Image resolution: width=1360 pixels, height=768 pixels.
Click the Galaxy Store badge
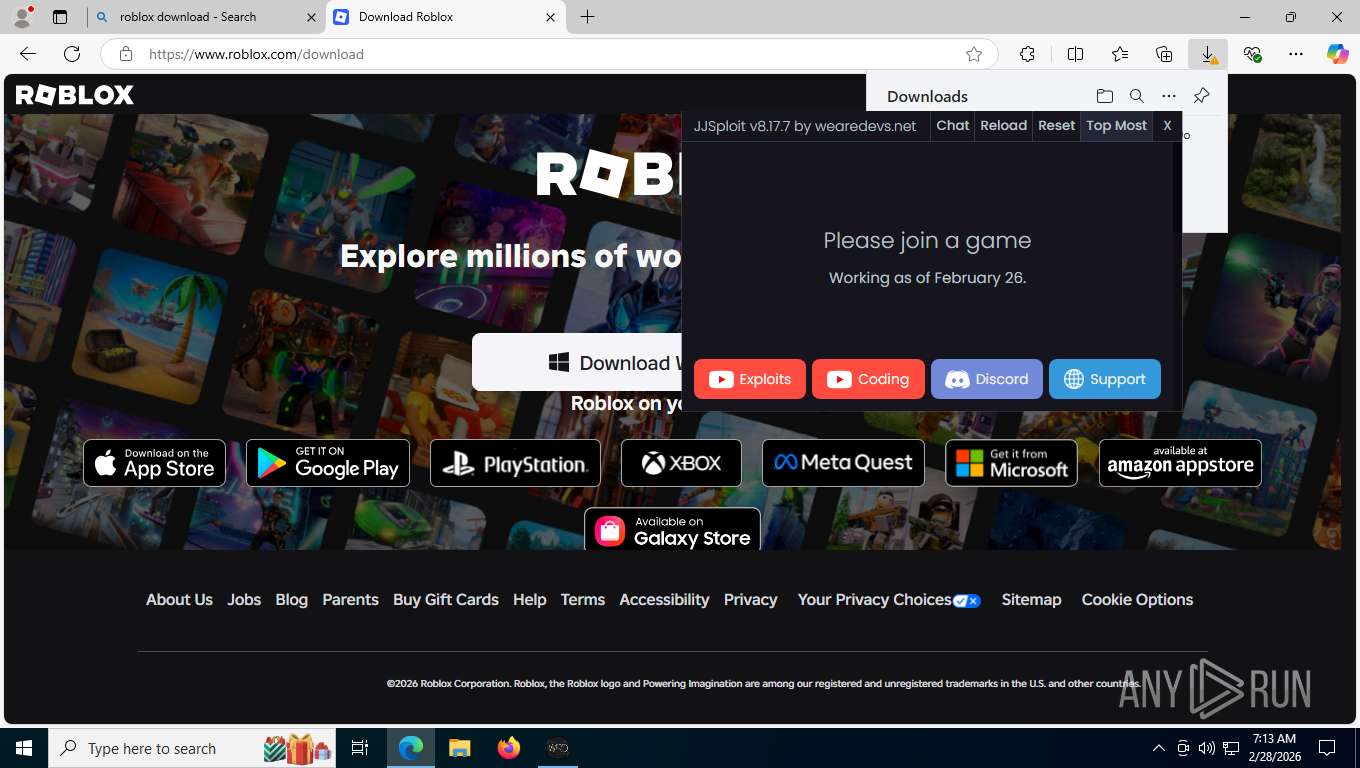pos(672,530)
